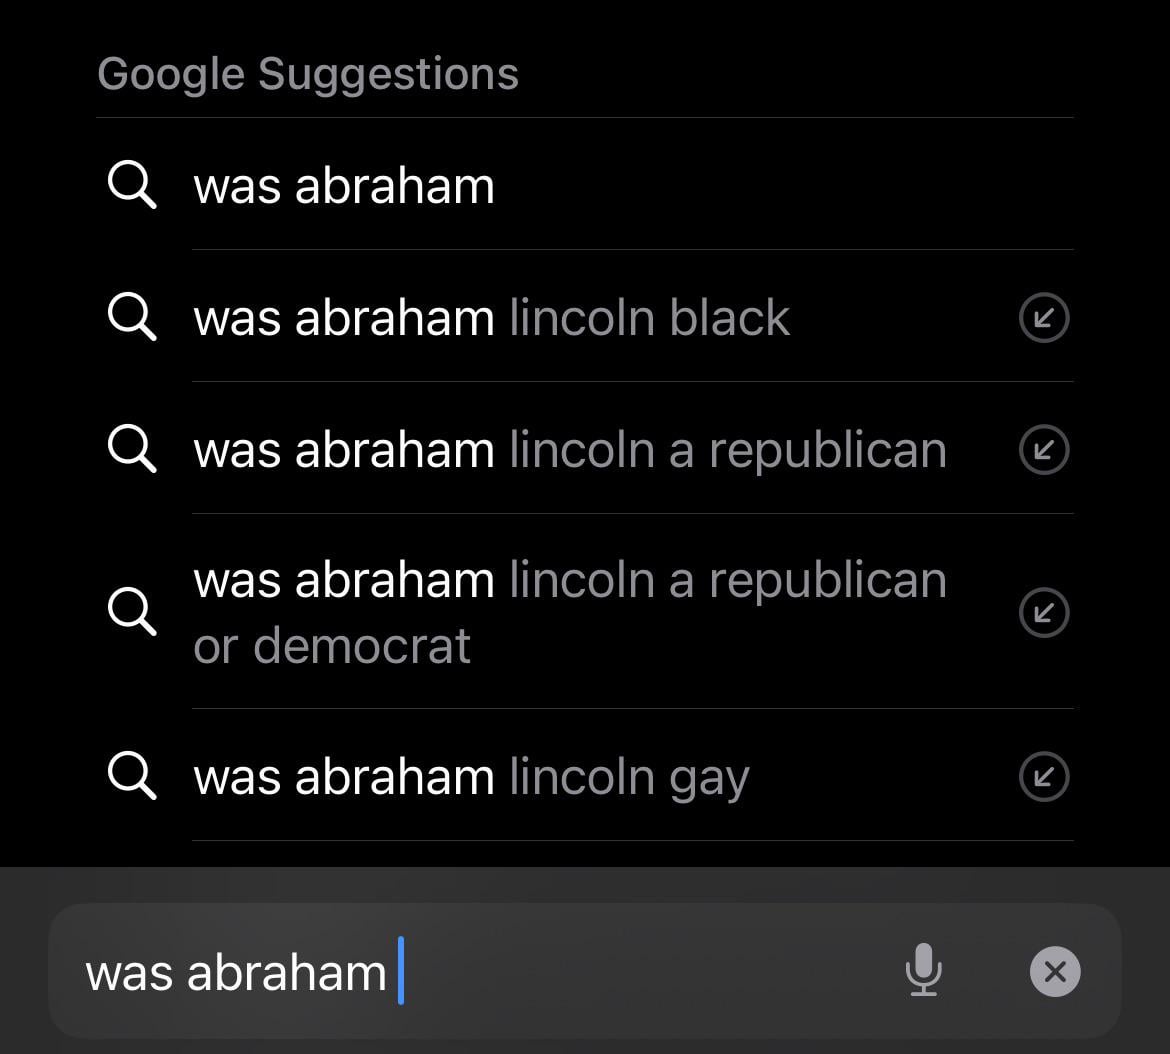Tap search icon next to "lincoln gay" suggestion
1170x1054 pixels.
[x=132, y=777]
